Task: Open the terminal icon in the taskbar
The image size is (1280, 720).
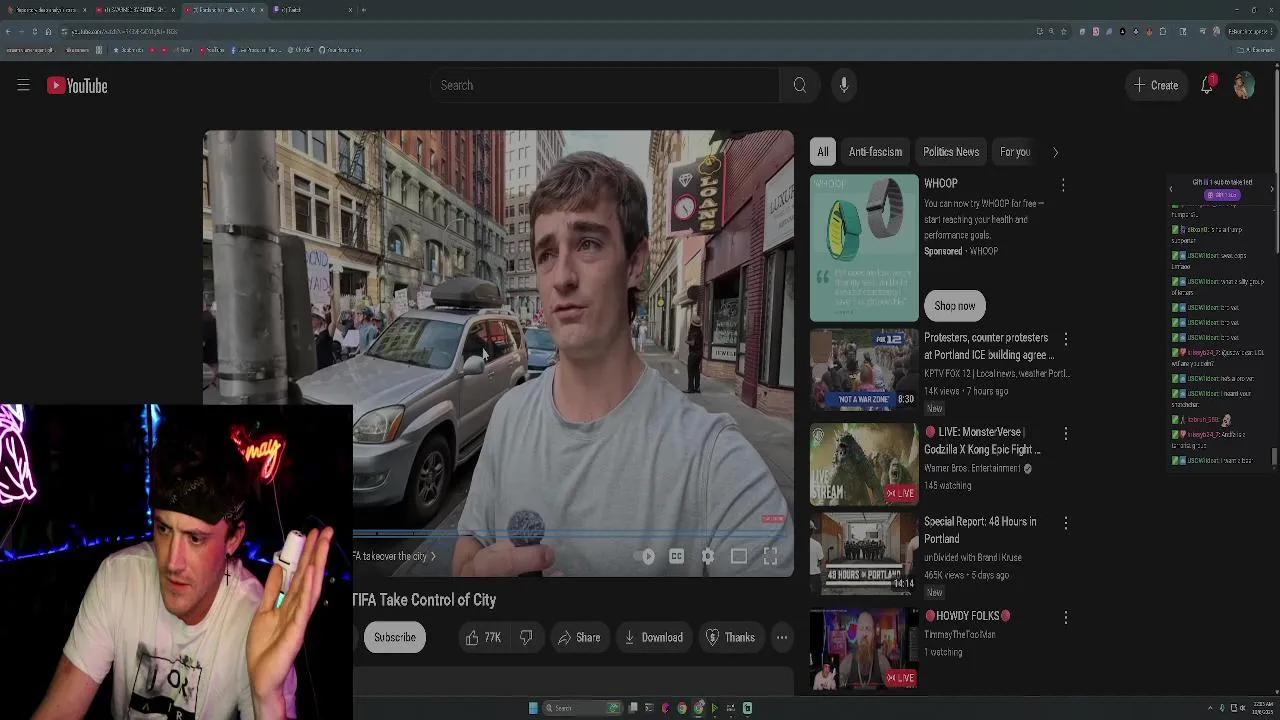Action: [649, 708]
